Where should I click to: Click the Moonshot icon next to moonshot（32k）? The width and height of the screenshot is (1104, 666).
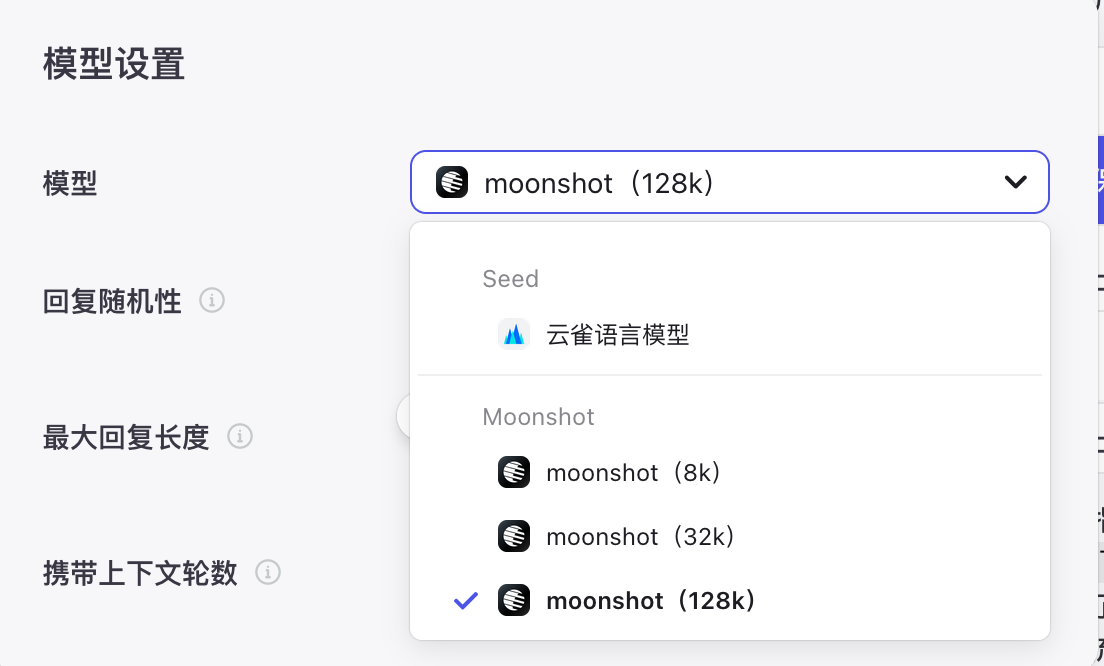pyautogui.click(x=513, y=536)
